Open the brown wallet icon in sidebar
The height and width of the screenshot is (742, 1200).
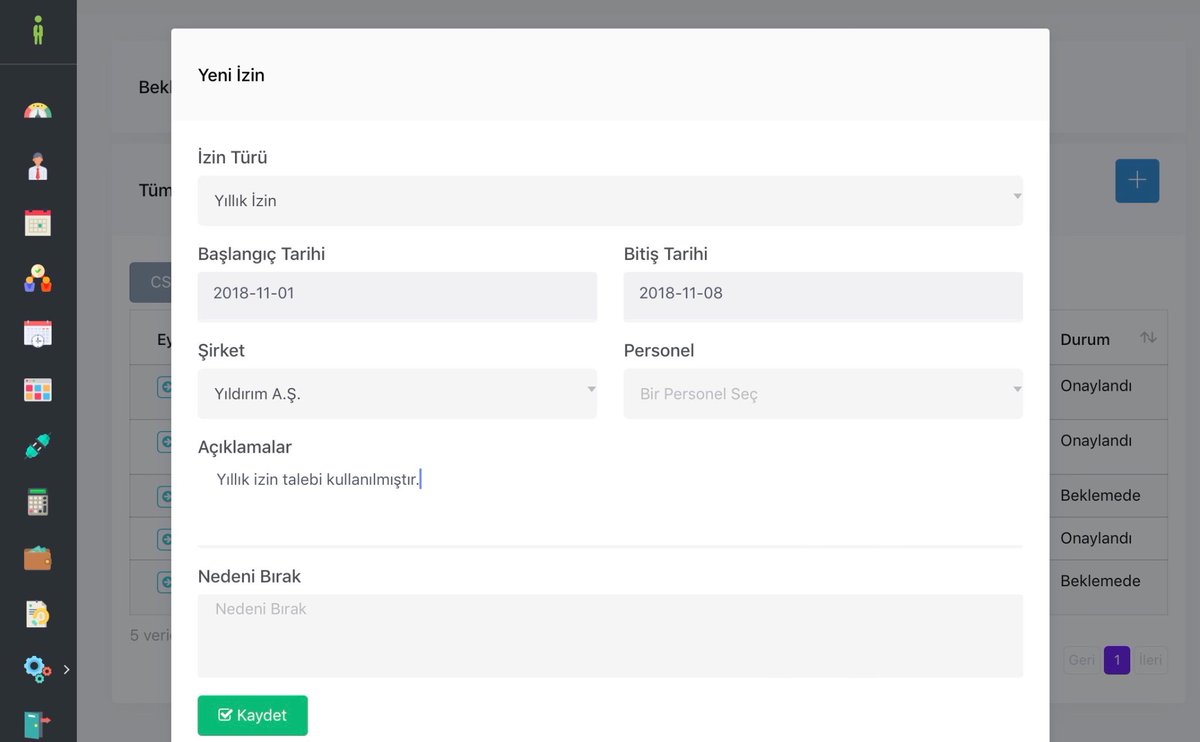coord(38,558)
